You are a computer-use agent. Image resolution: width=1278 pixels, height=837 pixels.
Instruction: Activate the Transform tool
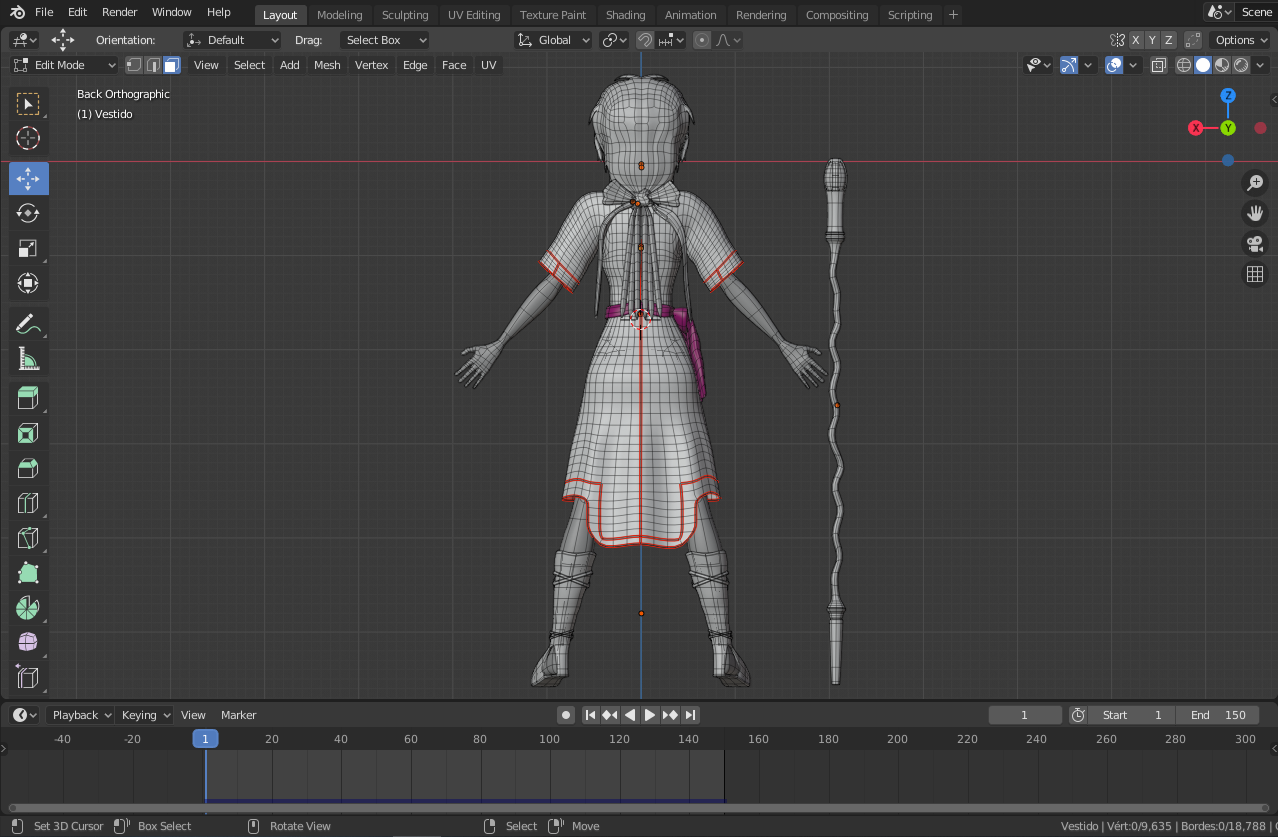click(x=28, y=283)
